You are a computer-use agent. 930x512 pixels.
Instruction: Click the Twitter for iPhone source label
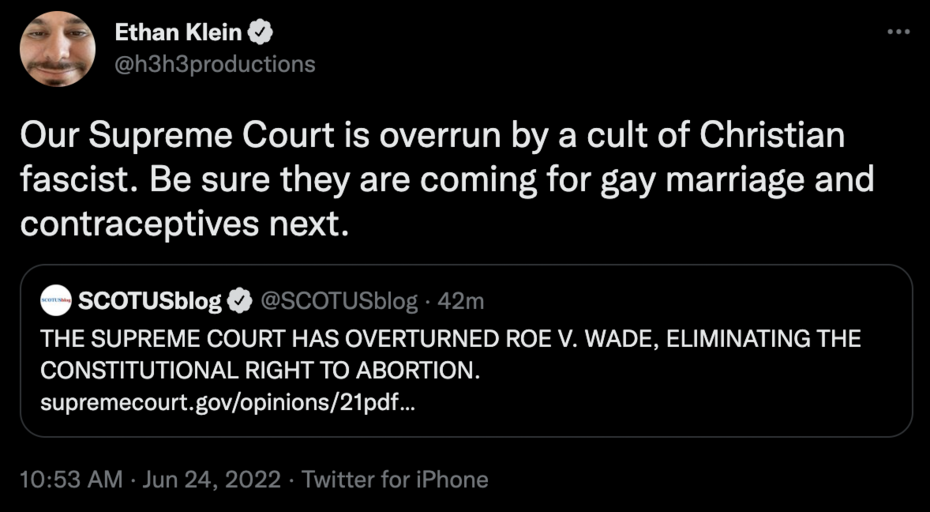pyautogui.click(x=395, y=479)
